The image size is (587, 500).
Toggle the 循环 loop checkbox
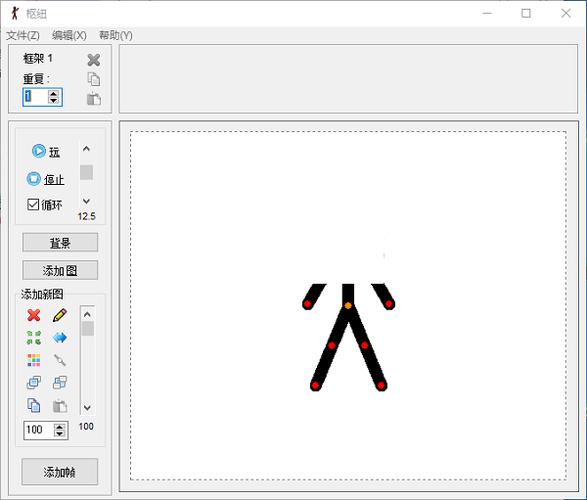click(x=33, y=205)
